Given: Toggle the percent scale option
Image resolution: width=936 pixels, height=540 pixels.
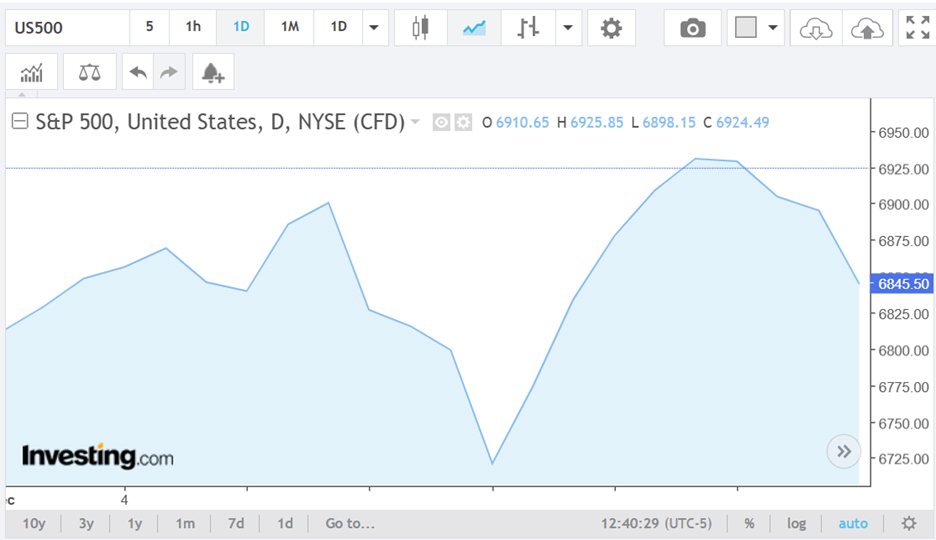Looking at the screenshot, I should [749, 523].
